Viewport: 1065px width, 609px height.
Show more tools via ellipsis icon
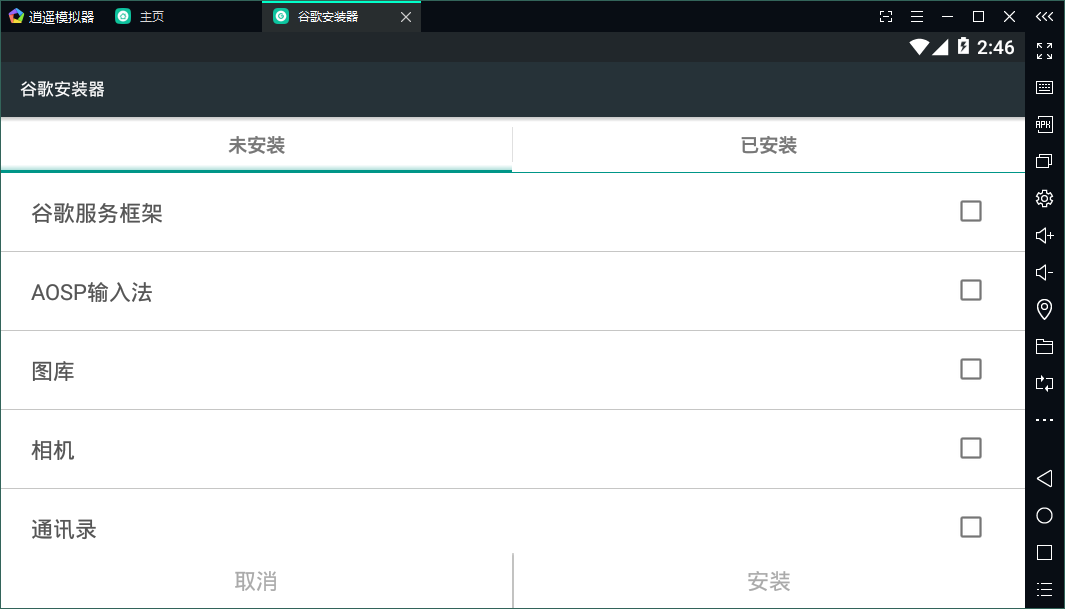1045,420
